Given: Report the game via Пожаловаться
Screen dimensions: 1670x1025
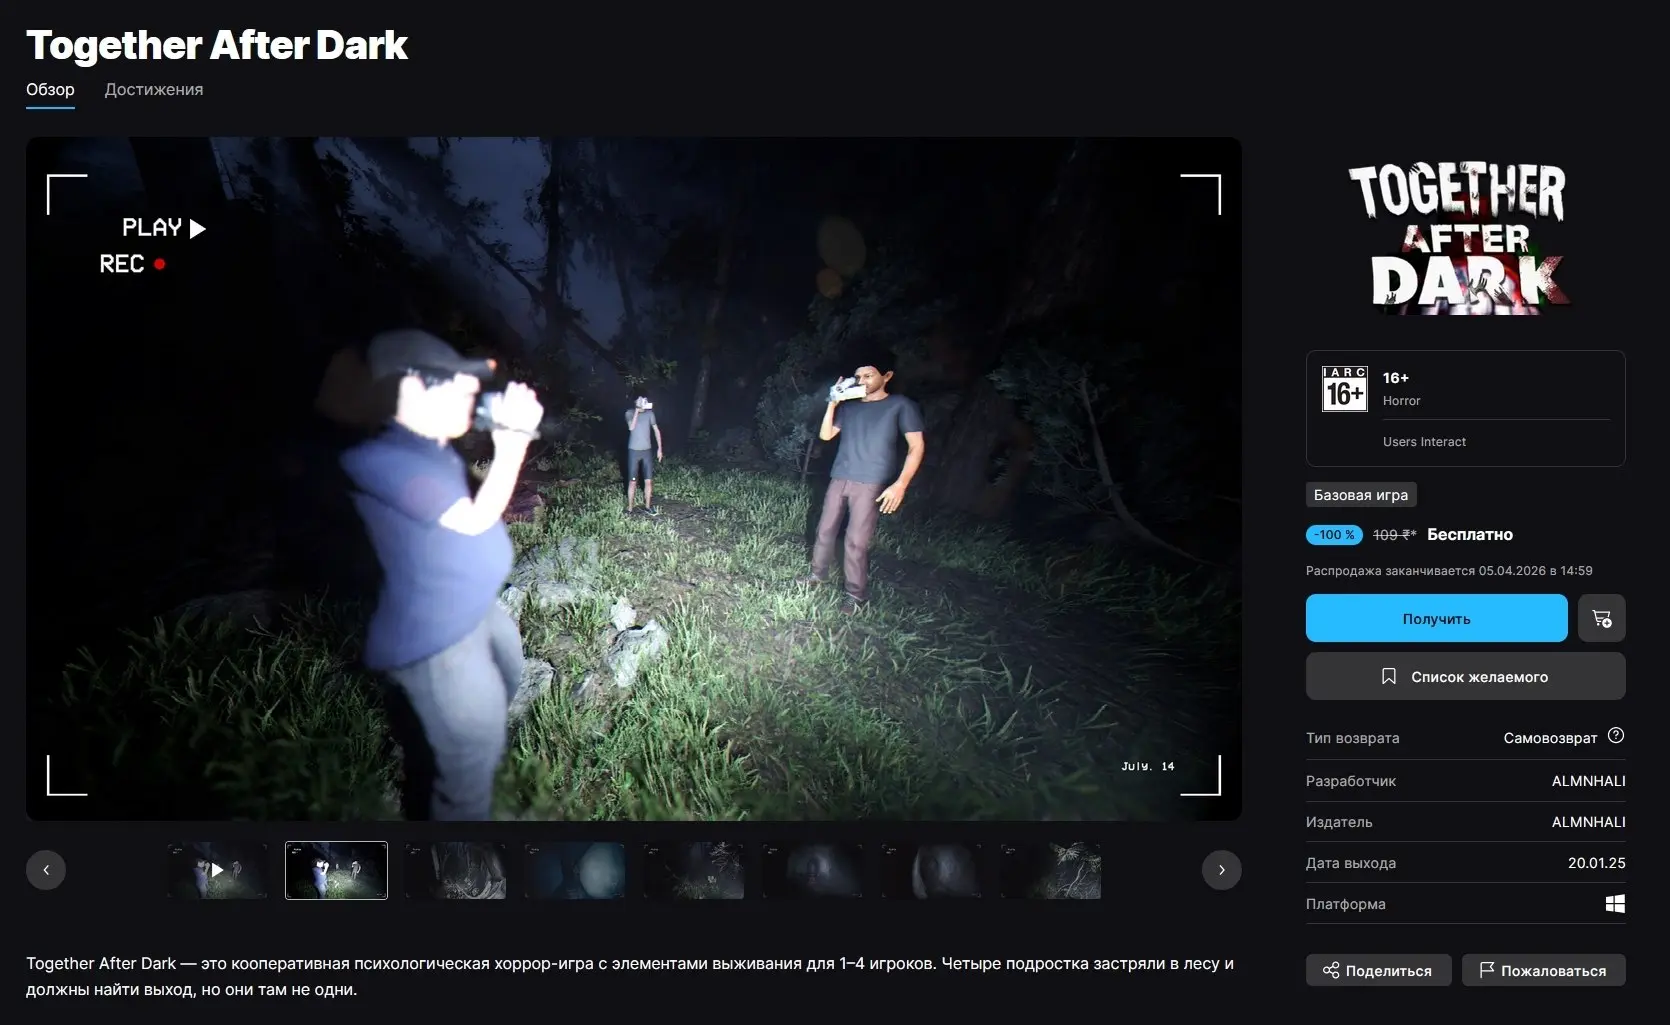Looking at the screenshot, I should point(1543,970).
